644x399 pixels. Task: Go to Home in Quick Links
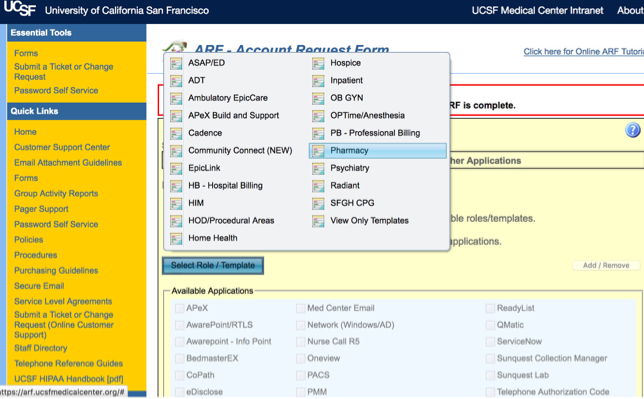25,132
